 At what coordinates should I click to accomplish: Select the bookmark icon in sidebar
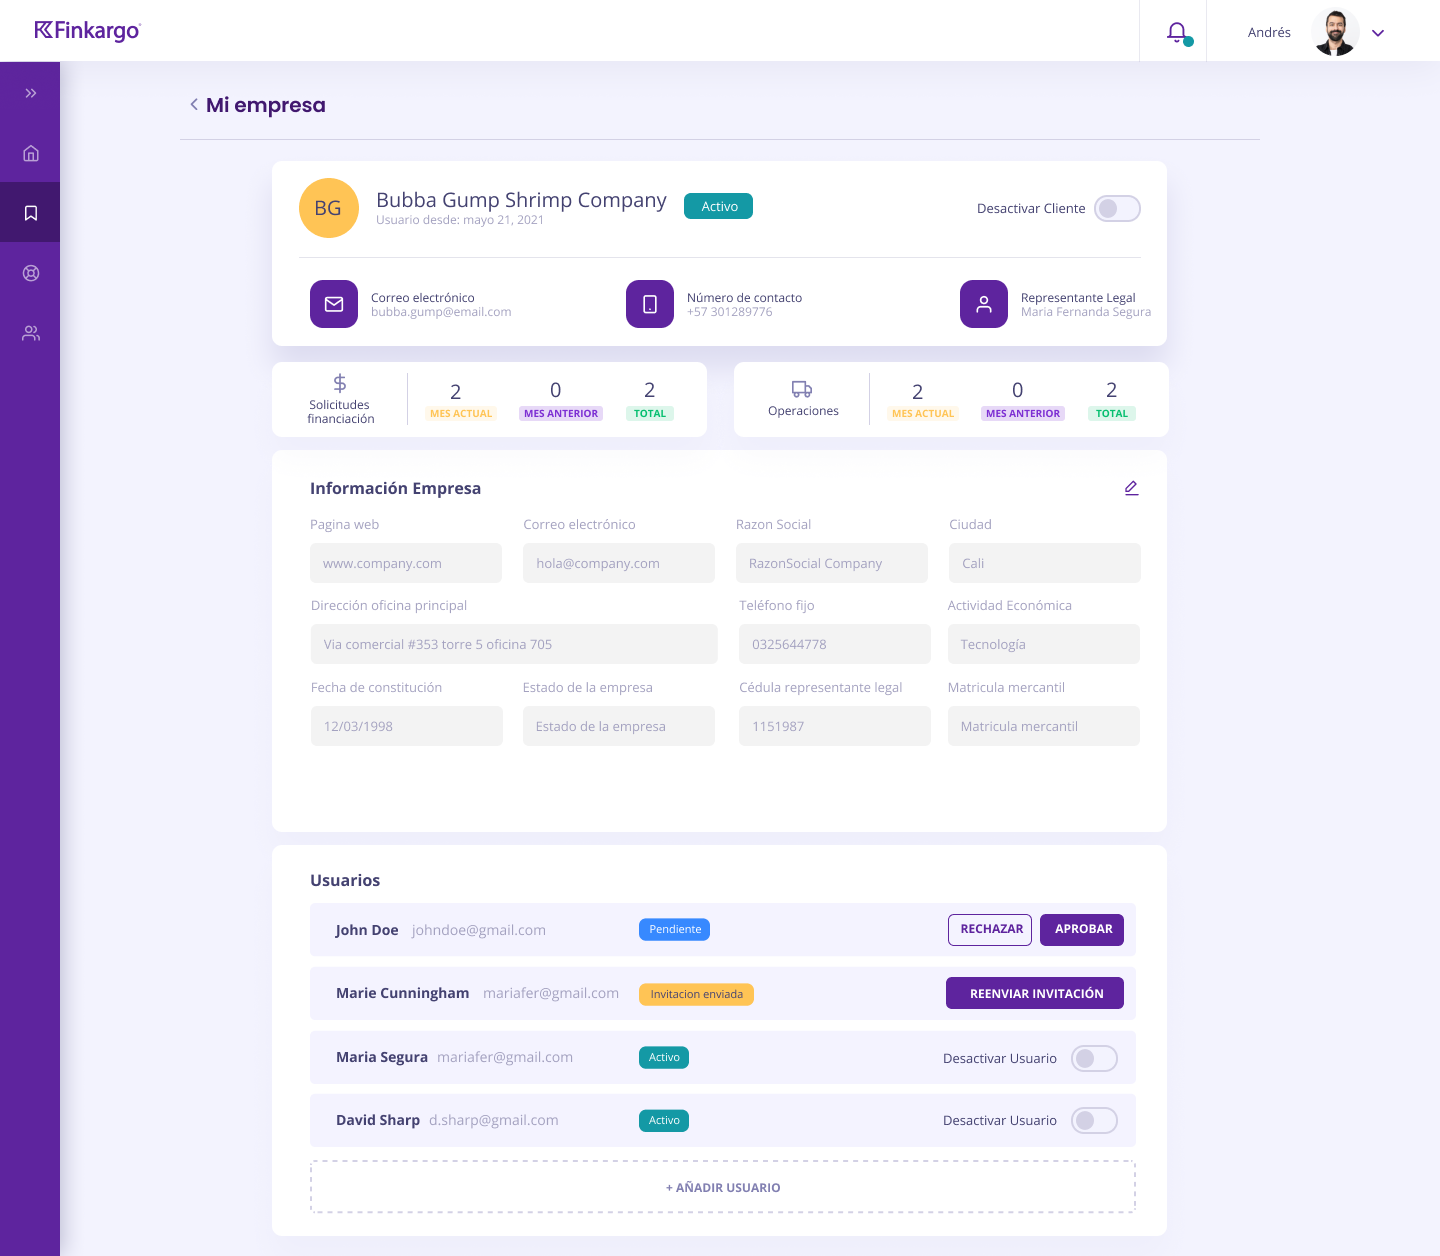31,213
